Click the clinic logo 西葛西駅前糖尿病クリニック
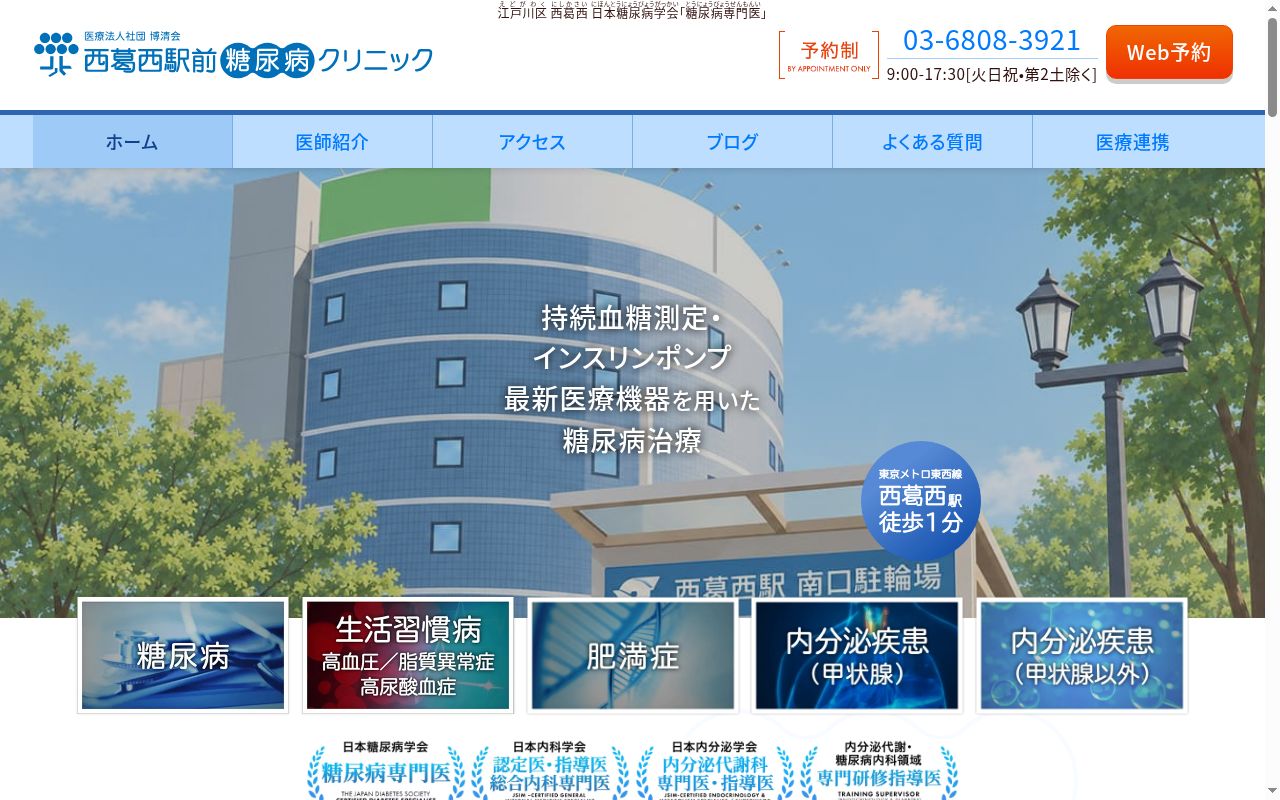1280x800 pixels. 234,54
